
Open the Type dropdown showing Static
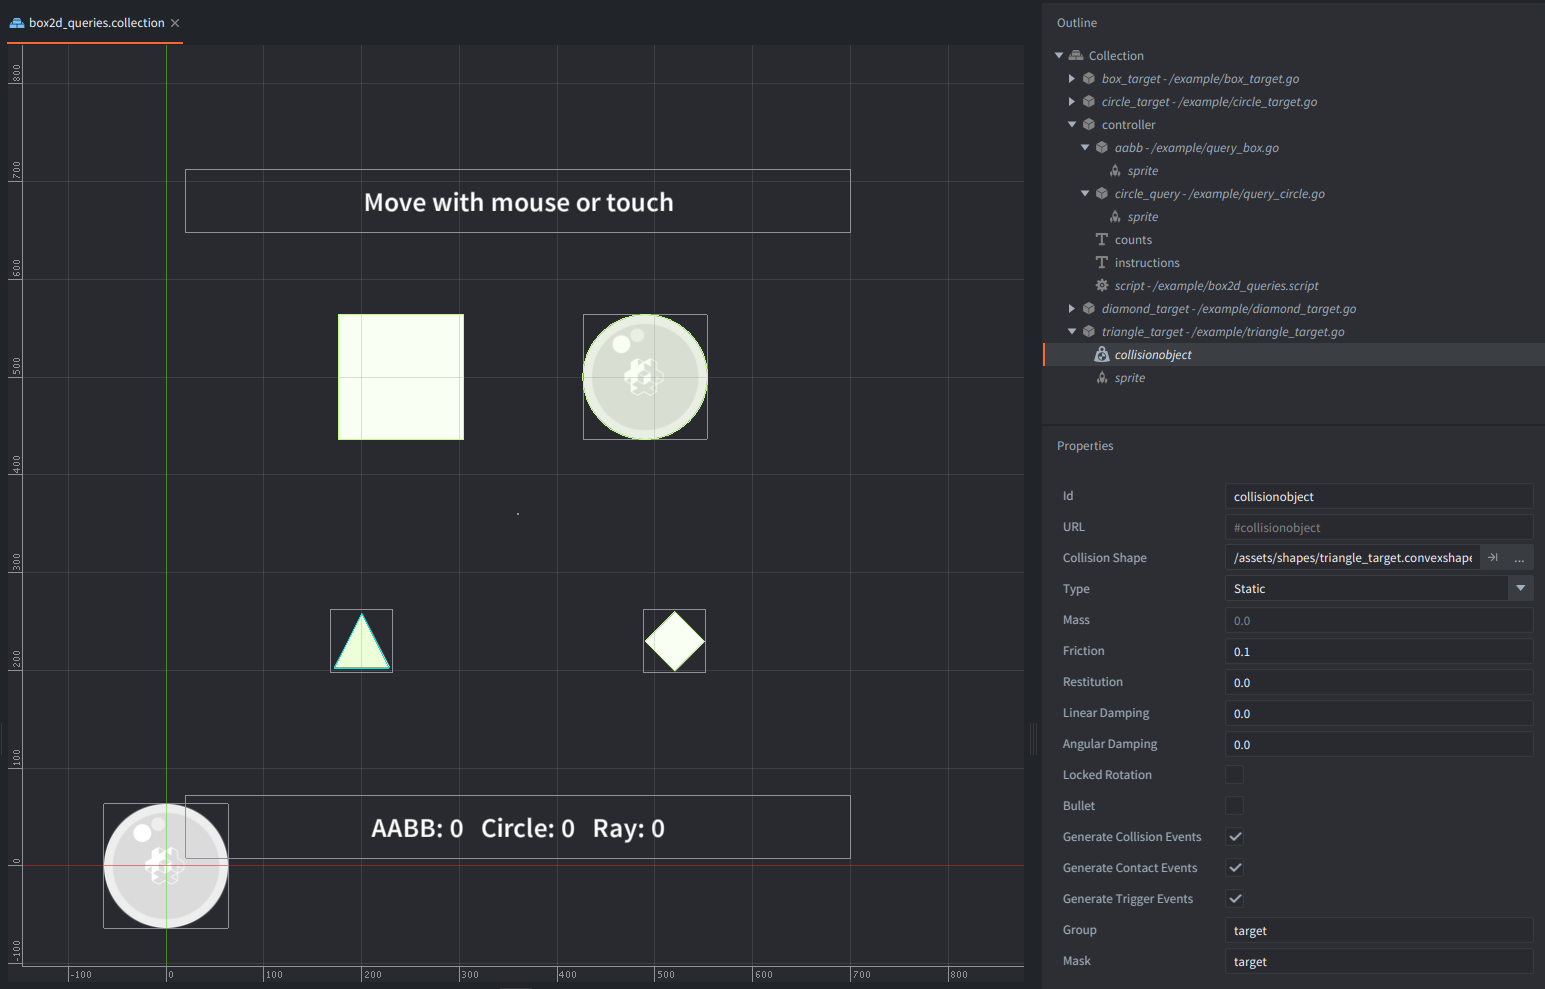pos(1379,589)
